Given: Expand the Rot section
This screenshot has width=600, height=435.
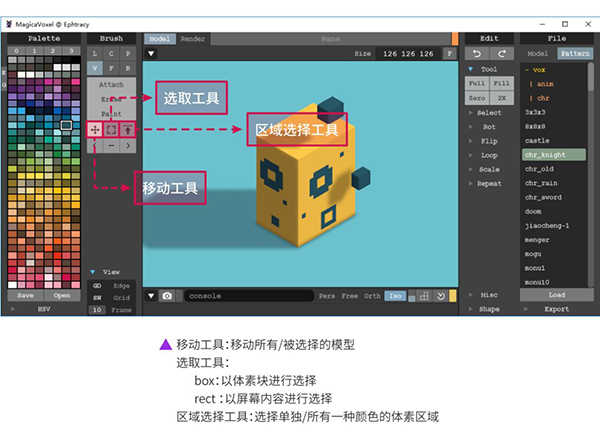Looking at the screenshot, I should tap(471, 127).
